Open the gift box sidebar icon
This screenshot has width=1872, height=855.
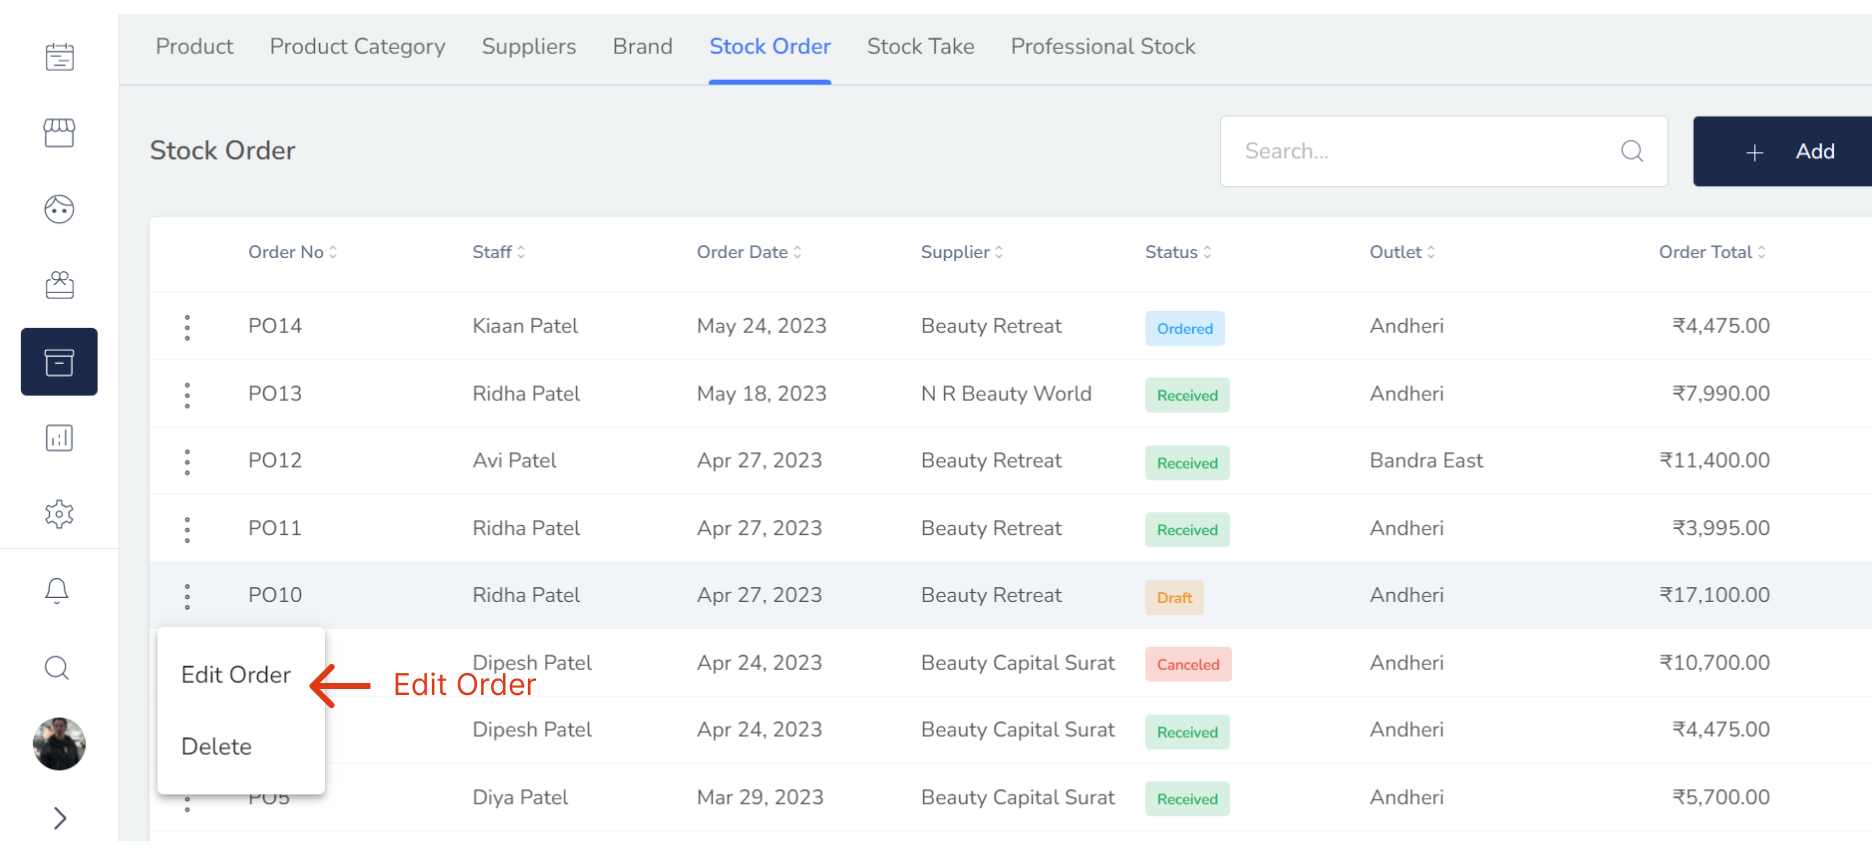click(x=59, y=285)
